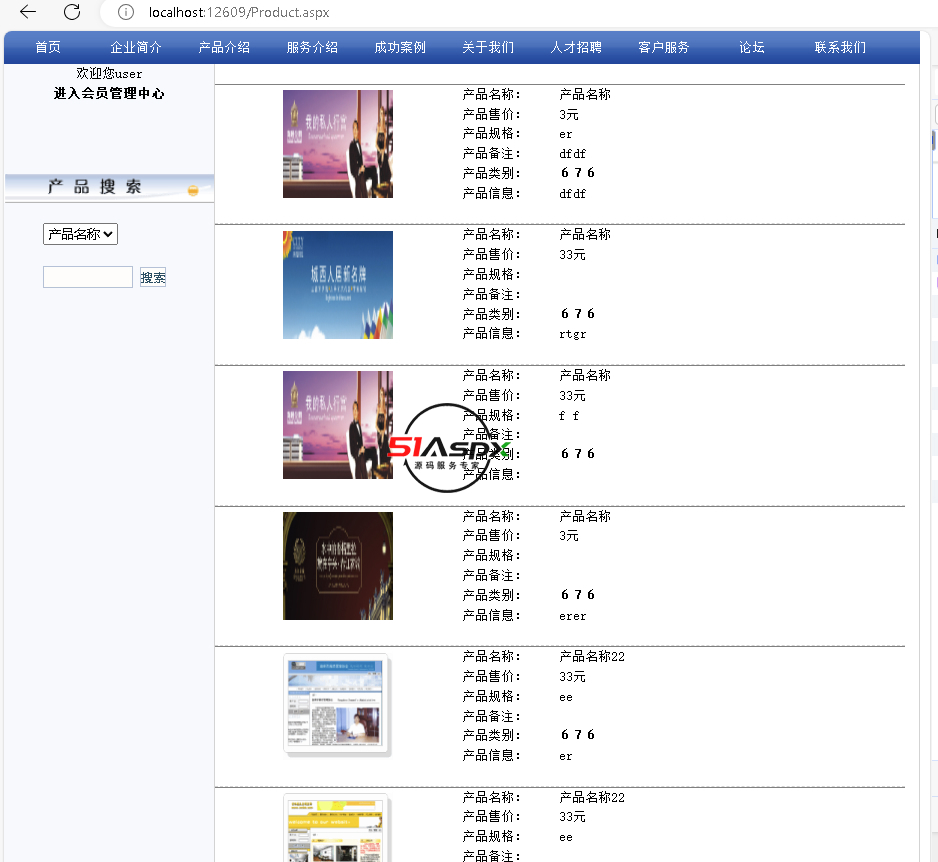This screenshot has height=862, width=938.
Task: Open the dark maroon product thumbnail
Action: 338,566
